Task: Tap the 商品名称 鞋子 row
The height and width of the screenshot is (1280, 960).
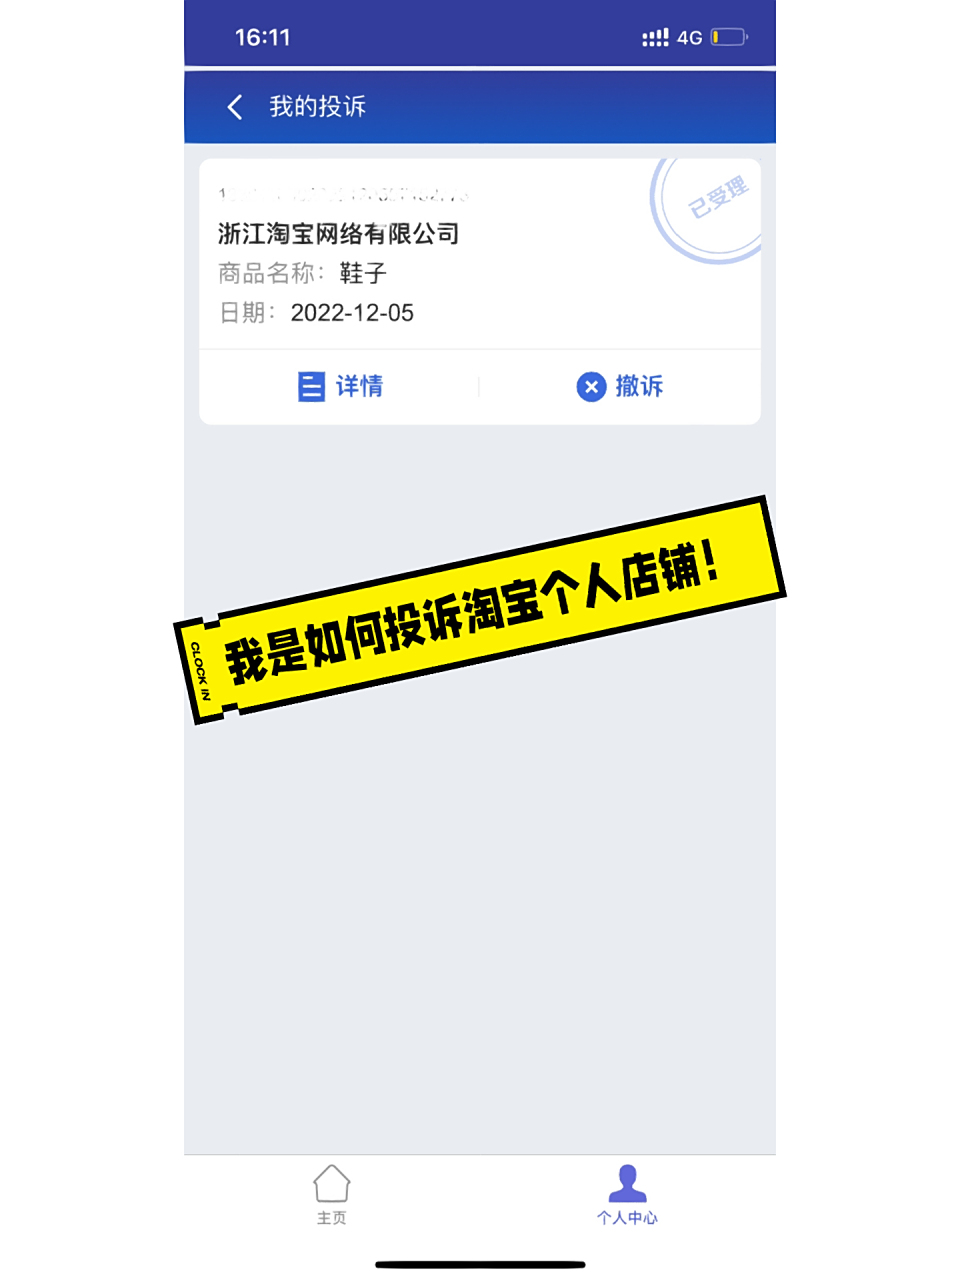Action: click(x=302, y=273)
